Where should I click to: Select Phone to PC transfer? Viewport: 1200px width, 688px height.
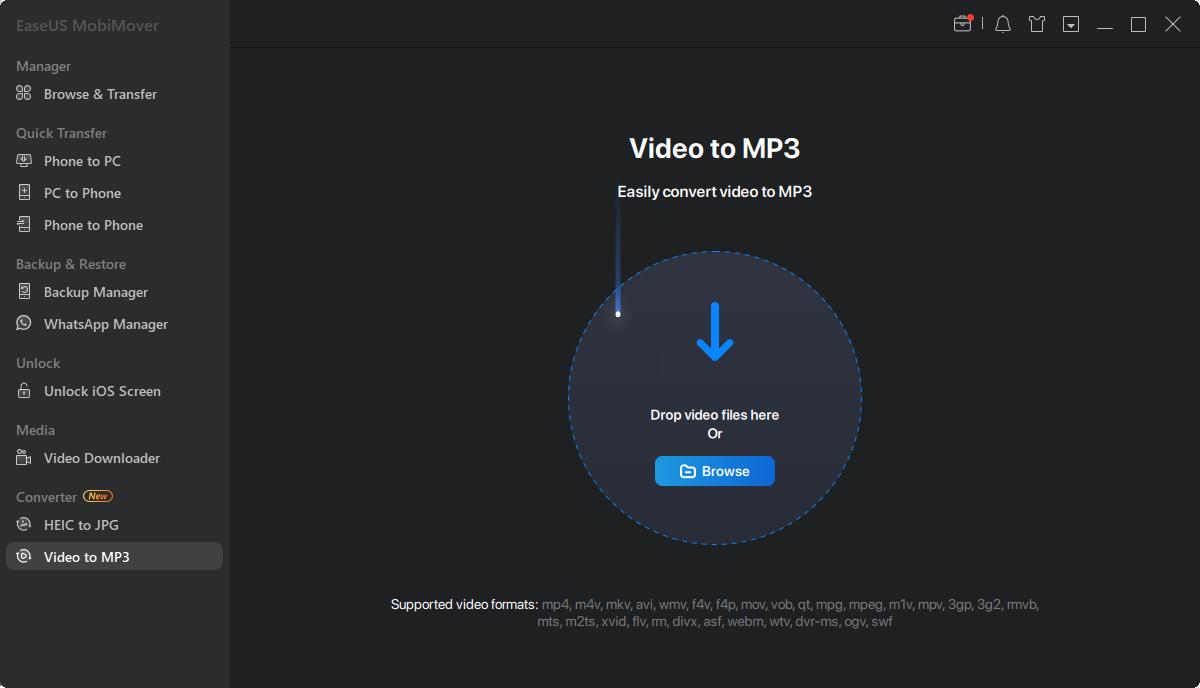114,161
